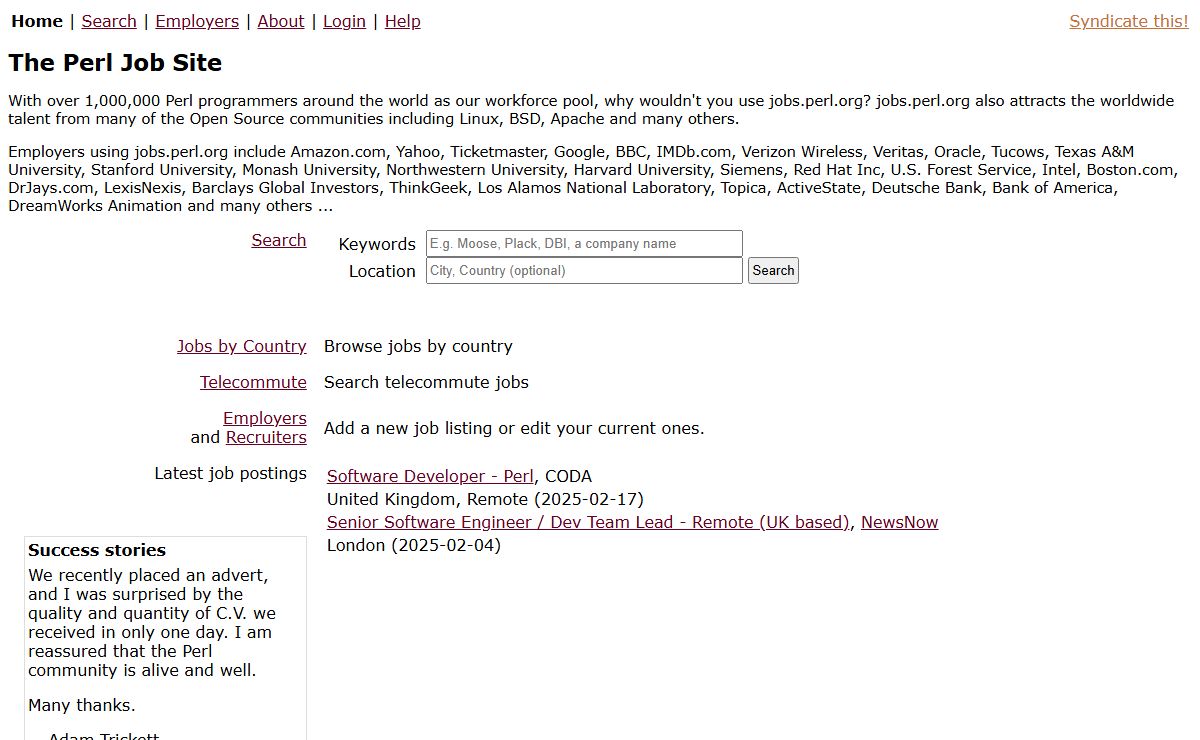The width and height of the screenshot is (1200, 740).
Task: Open the Syndicate this! link
Action: tap(1129, 21)
